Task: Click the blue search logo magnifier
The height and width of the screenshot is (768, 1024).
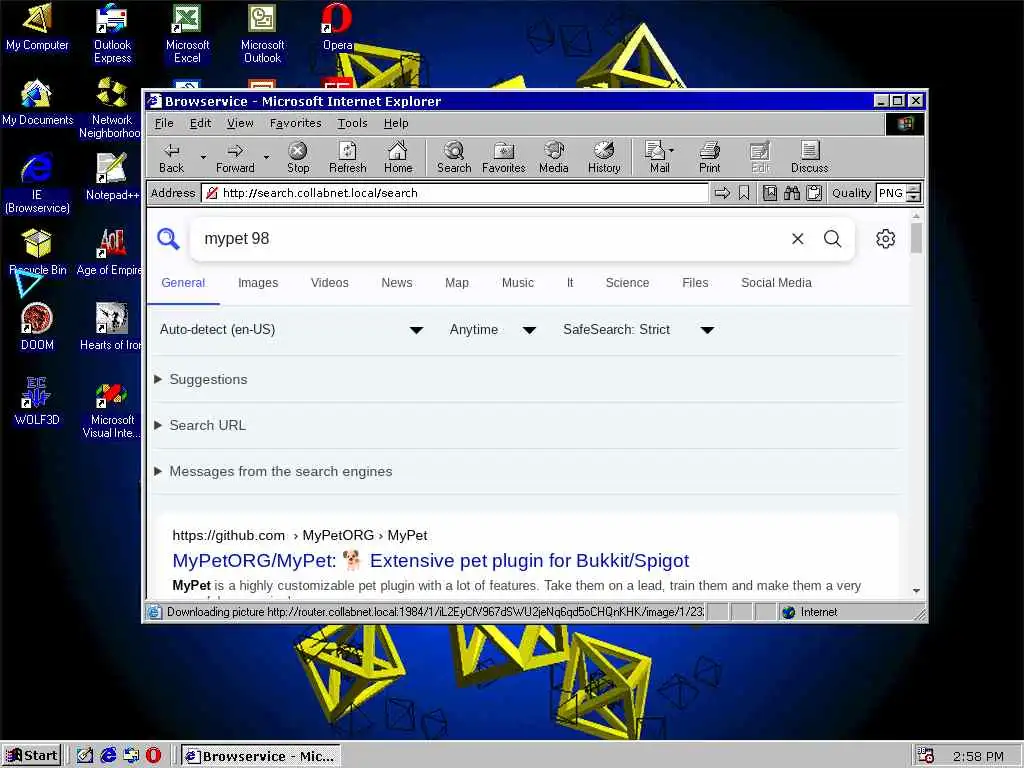Action: (168, 238)
